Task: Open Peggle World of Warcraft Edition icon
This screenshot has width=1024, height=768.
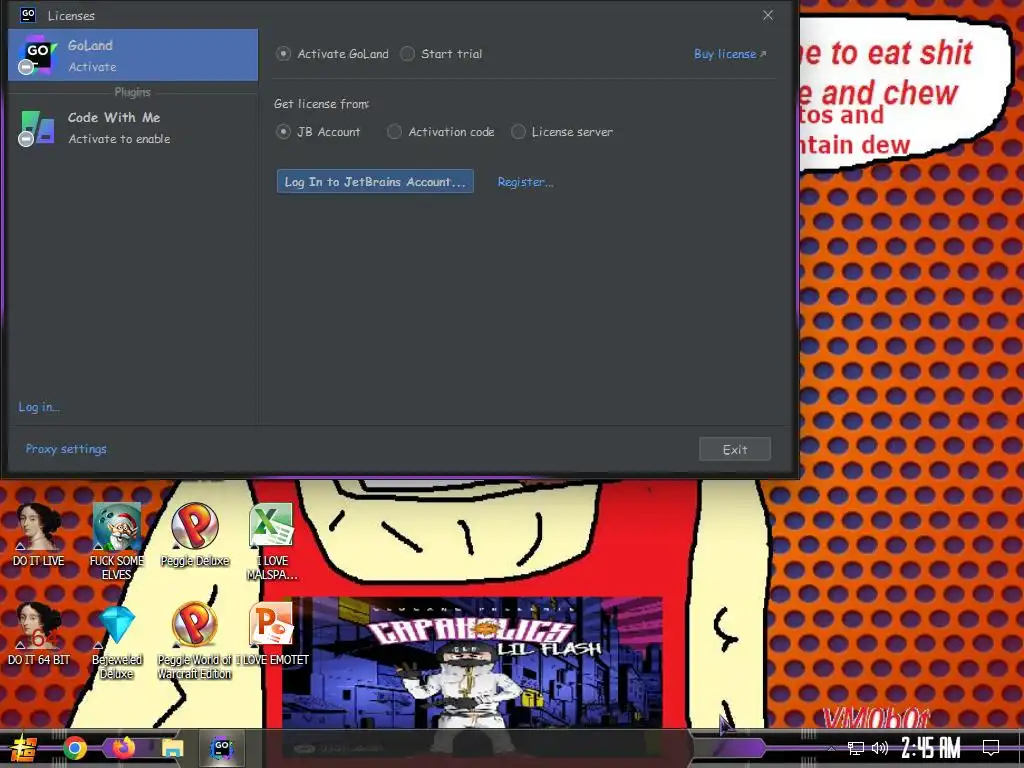Action: tap(195, 641)
